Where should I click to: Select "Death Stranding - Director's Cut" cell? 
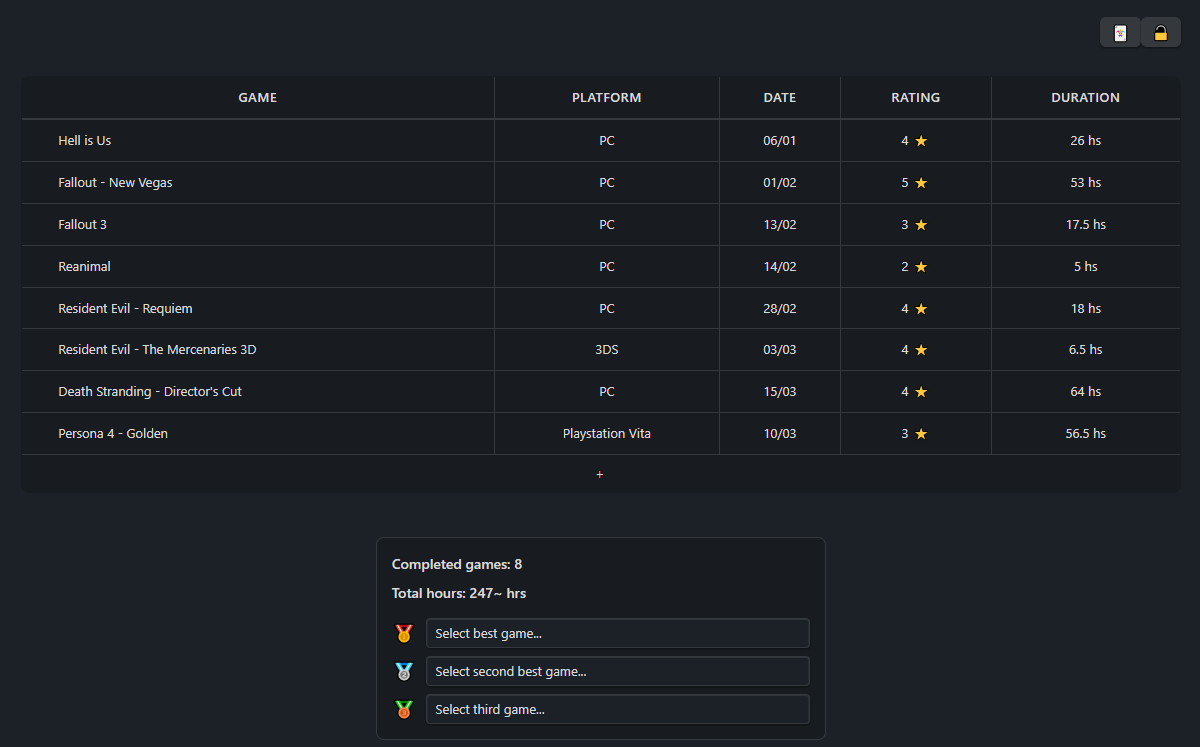coord(258,392)
